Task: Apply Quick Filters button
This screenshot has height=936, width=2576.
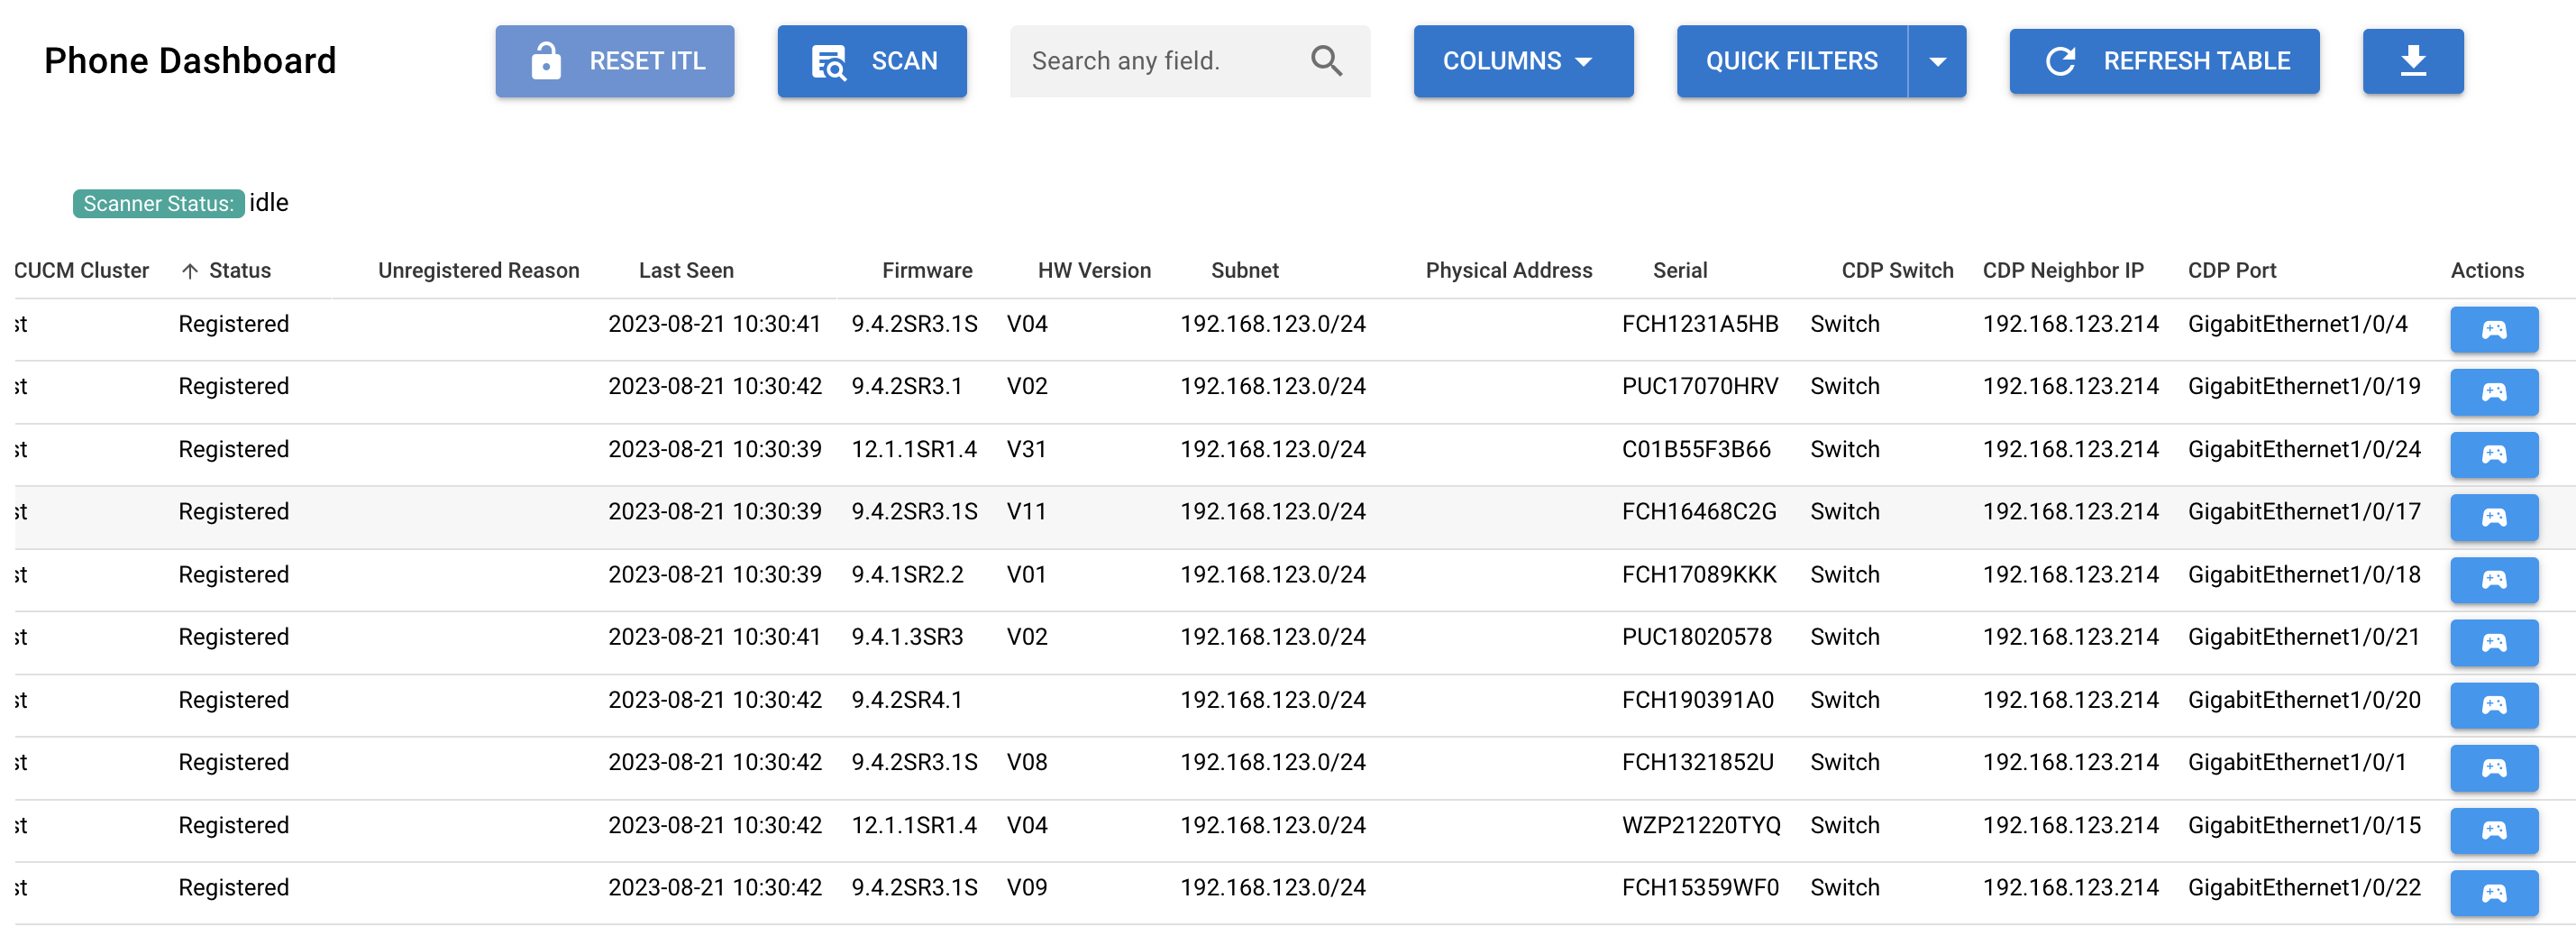Action: [x=1791, y=61]
